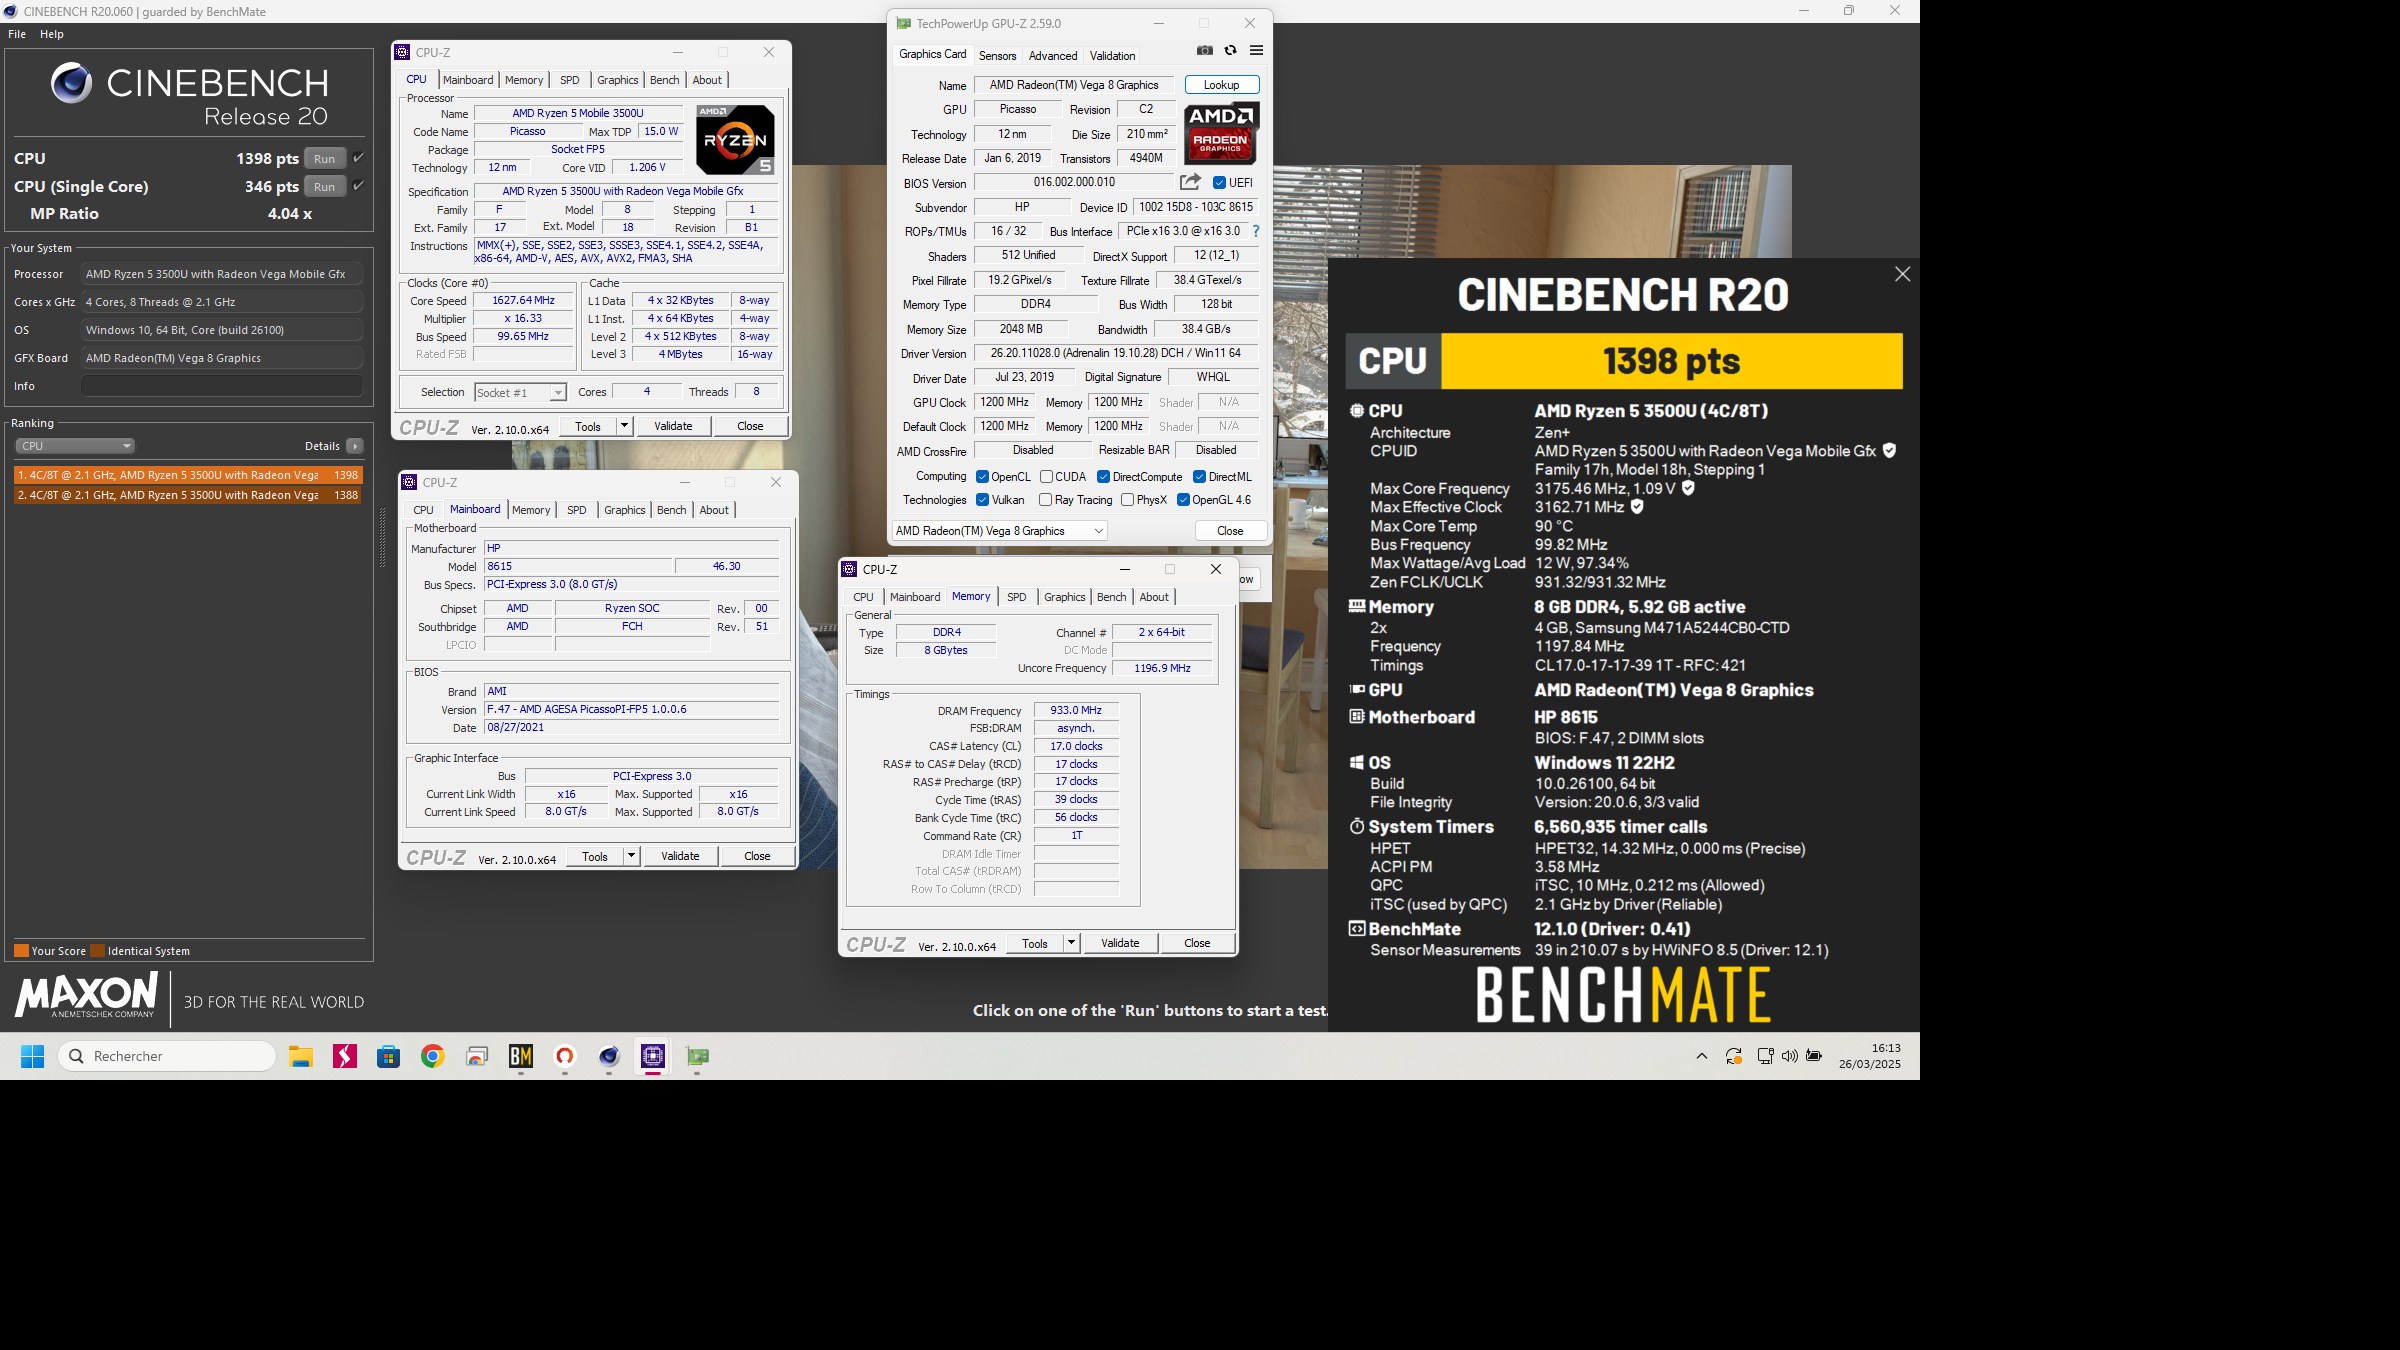Open the Cinebench Help menu
The image size is (2400, 1350).
pos(52,34)
